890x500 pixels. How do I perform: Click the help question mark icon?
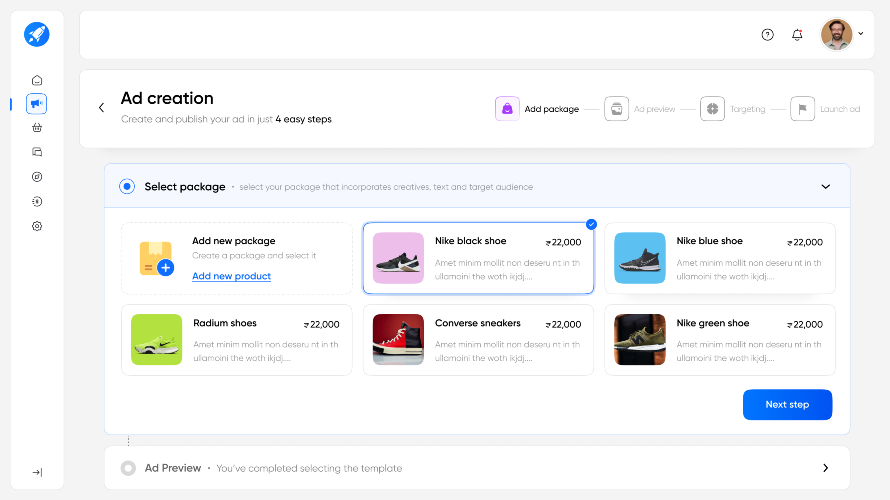767,35
